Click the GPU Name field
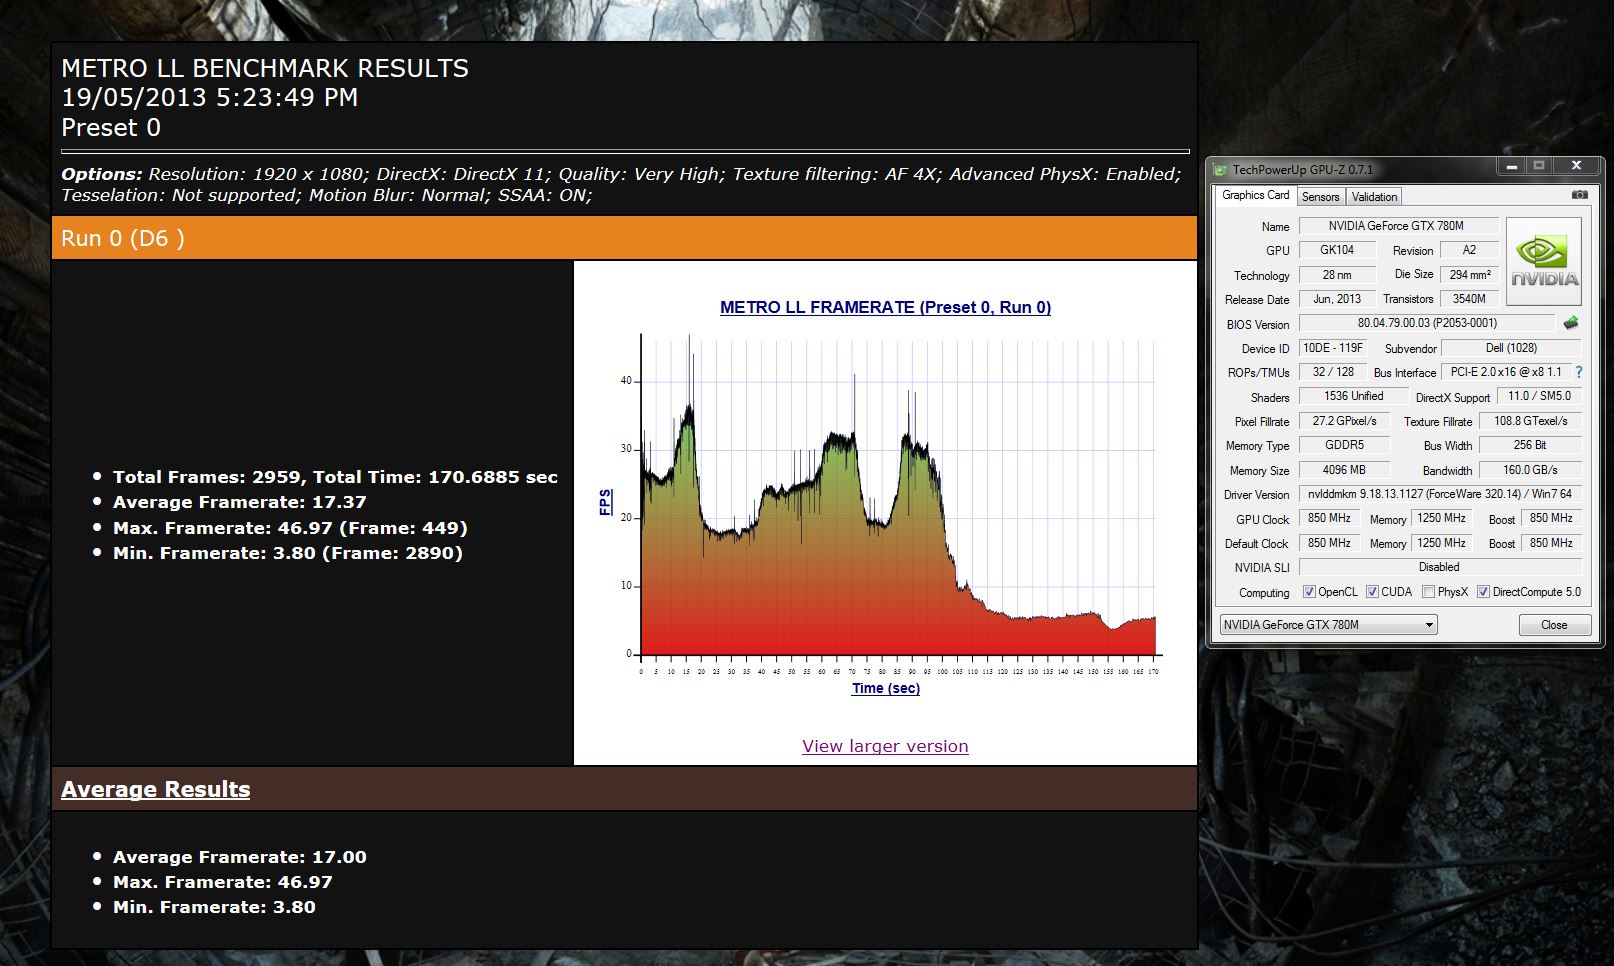Viewport: 1614px width, 966px height. (1398, 226)
